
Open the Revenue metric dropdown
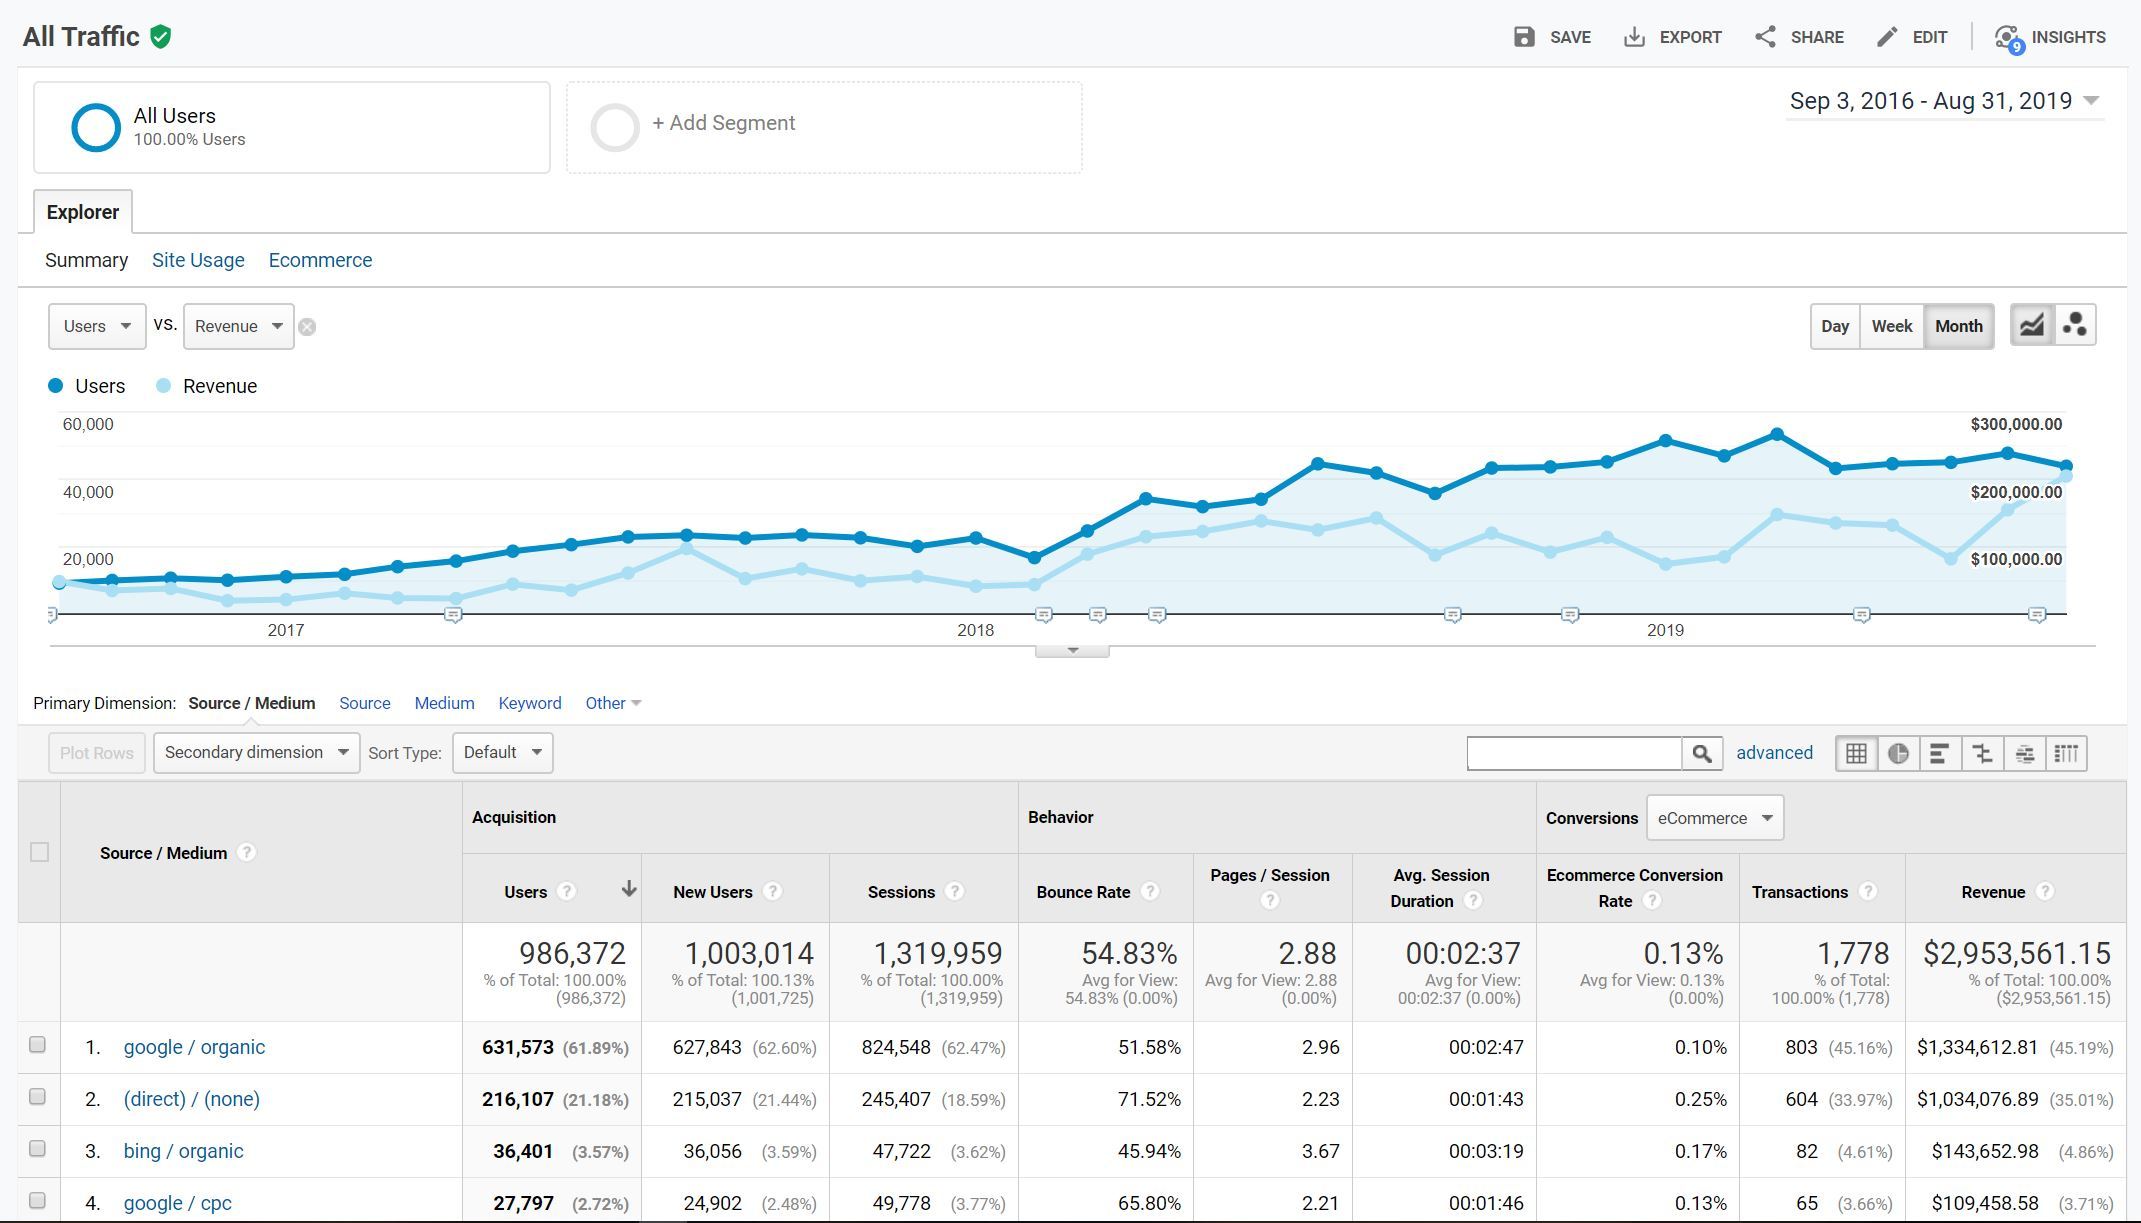pos(238,326)
